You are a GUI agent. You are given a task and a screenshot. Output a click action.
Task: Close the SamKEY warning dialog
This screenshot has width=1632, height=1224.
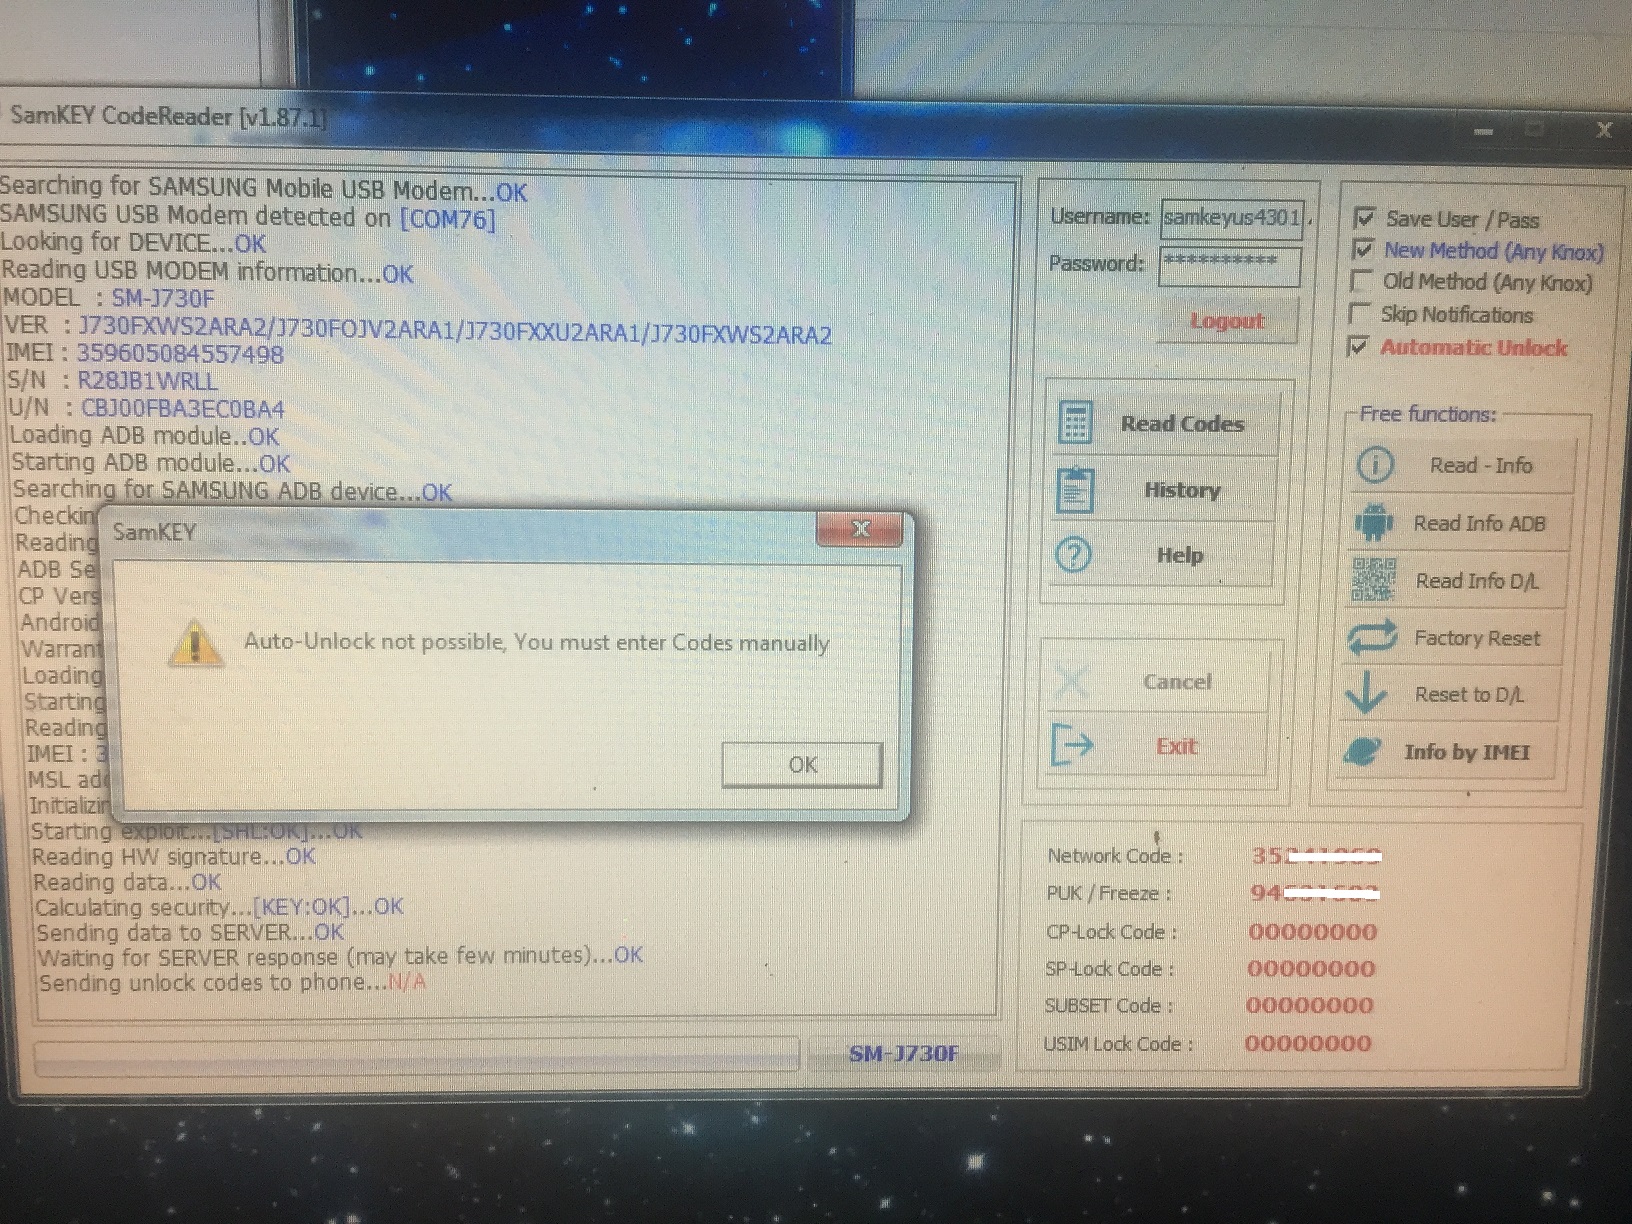point(860,529)
